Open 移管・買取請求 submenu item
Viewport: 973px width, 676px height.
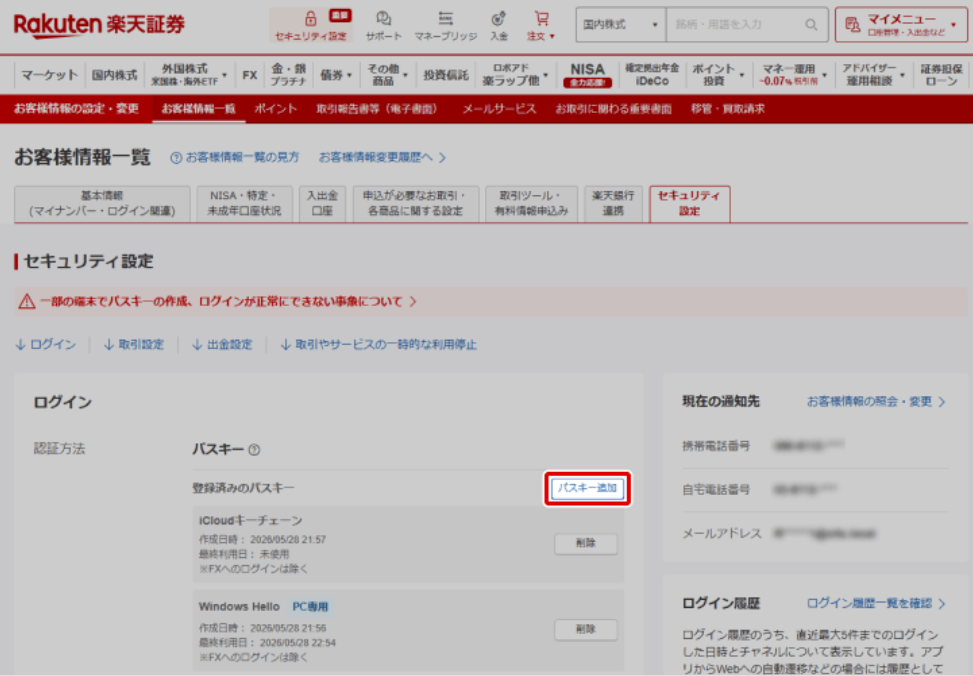coord(728,109)
